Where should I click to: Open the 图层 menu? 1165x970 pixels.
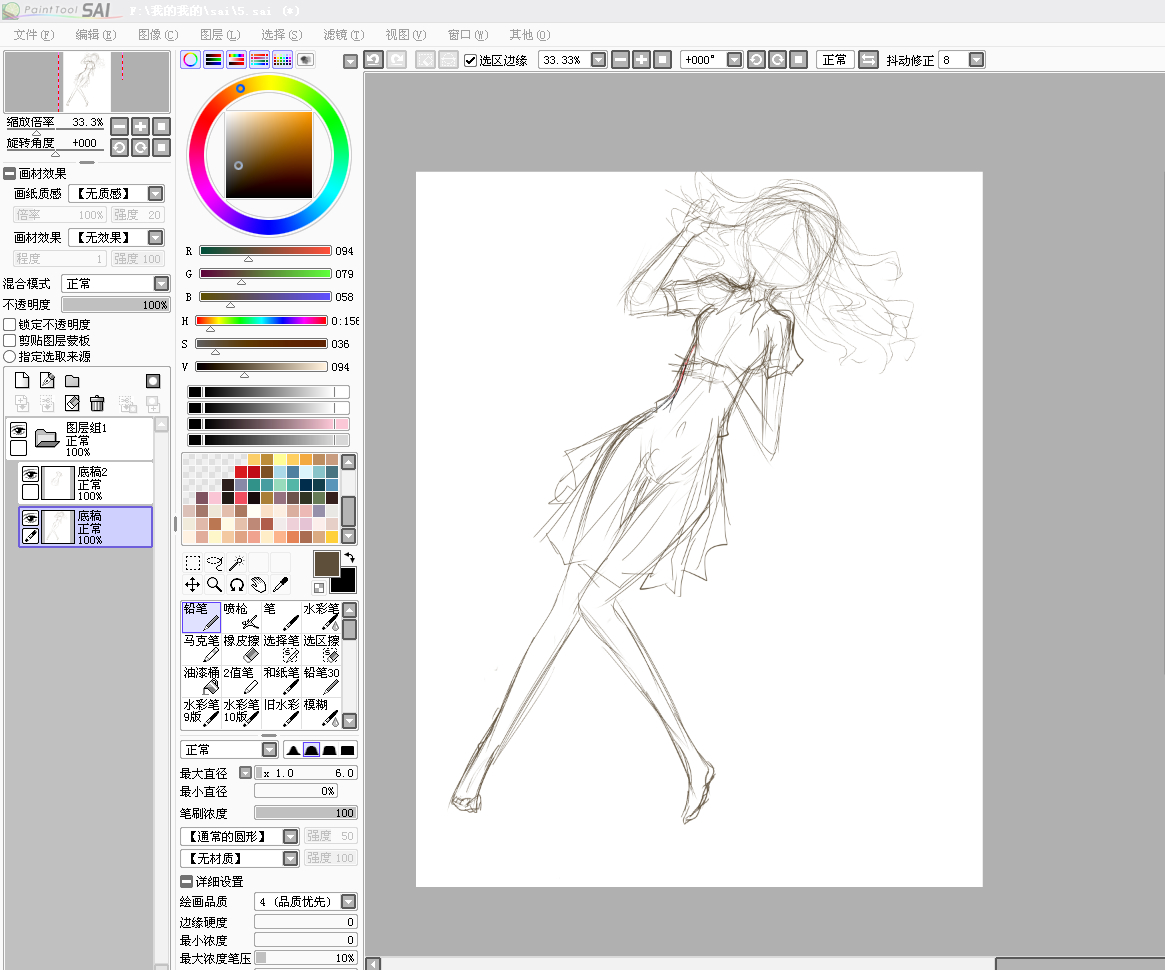219,35
